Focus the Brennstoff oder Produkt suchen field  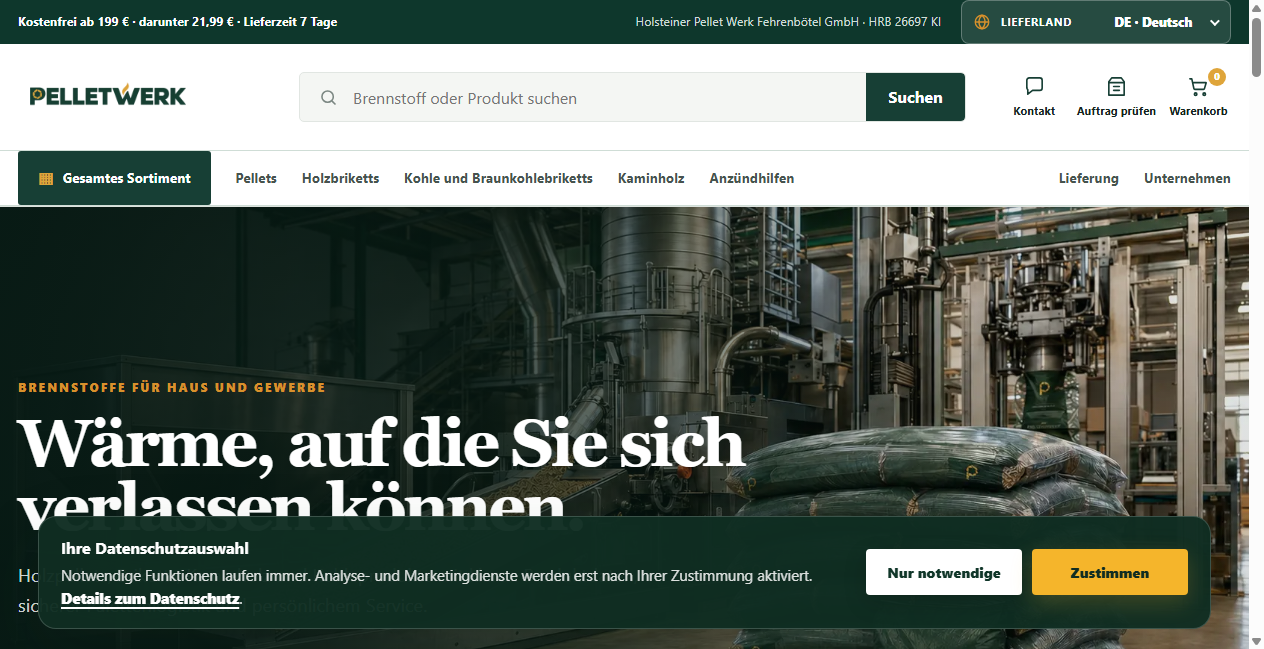pos(582,97)
